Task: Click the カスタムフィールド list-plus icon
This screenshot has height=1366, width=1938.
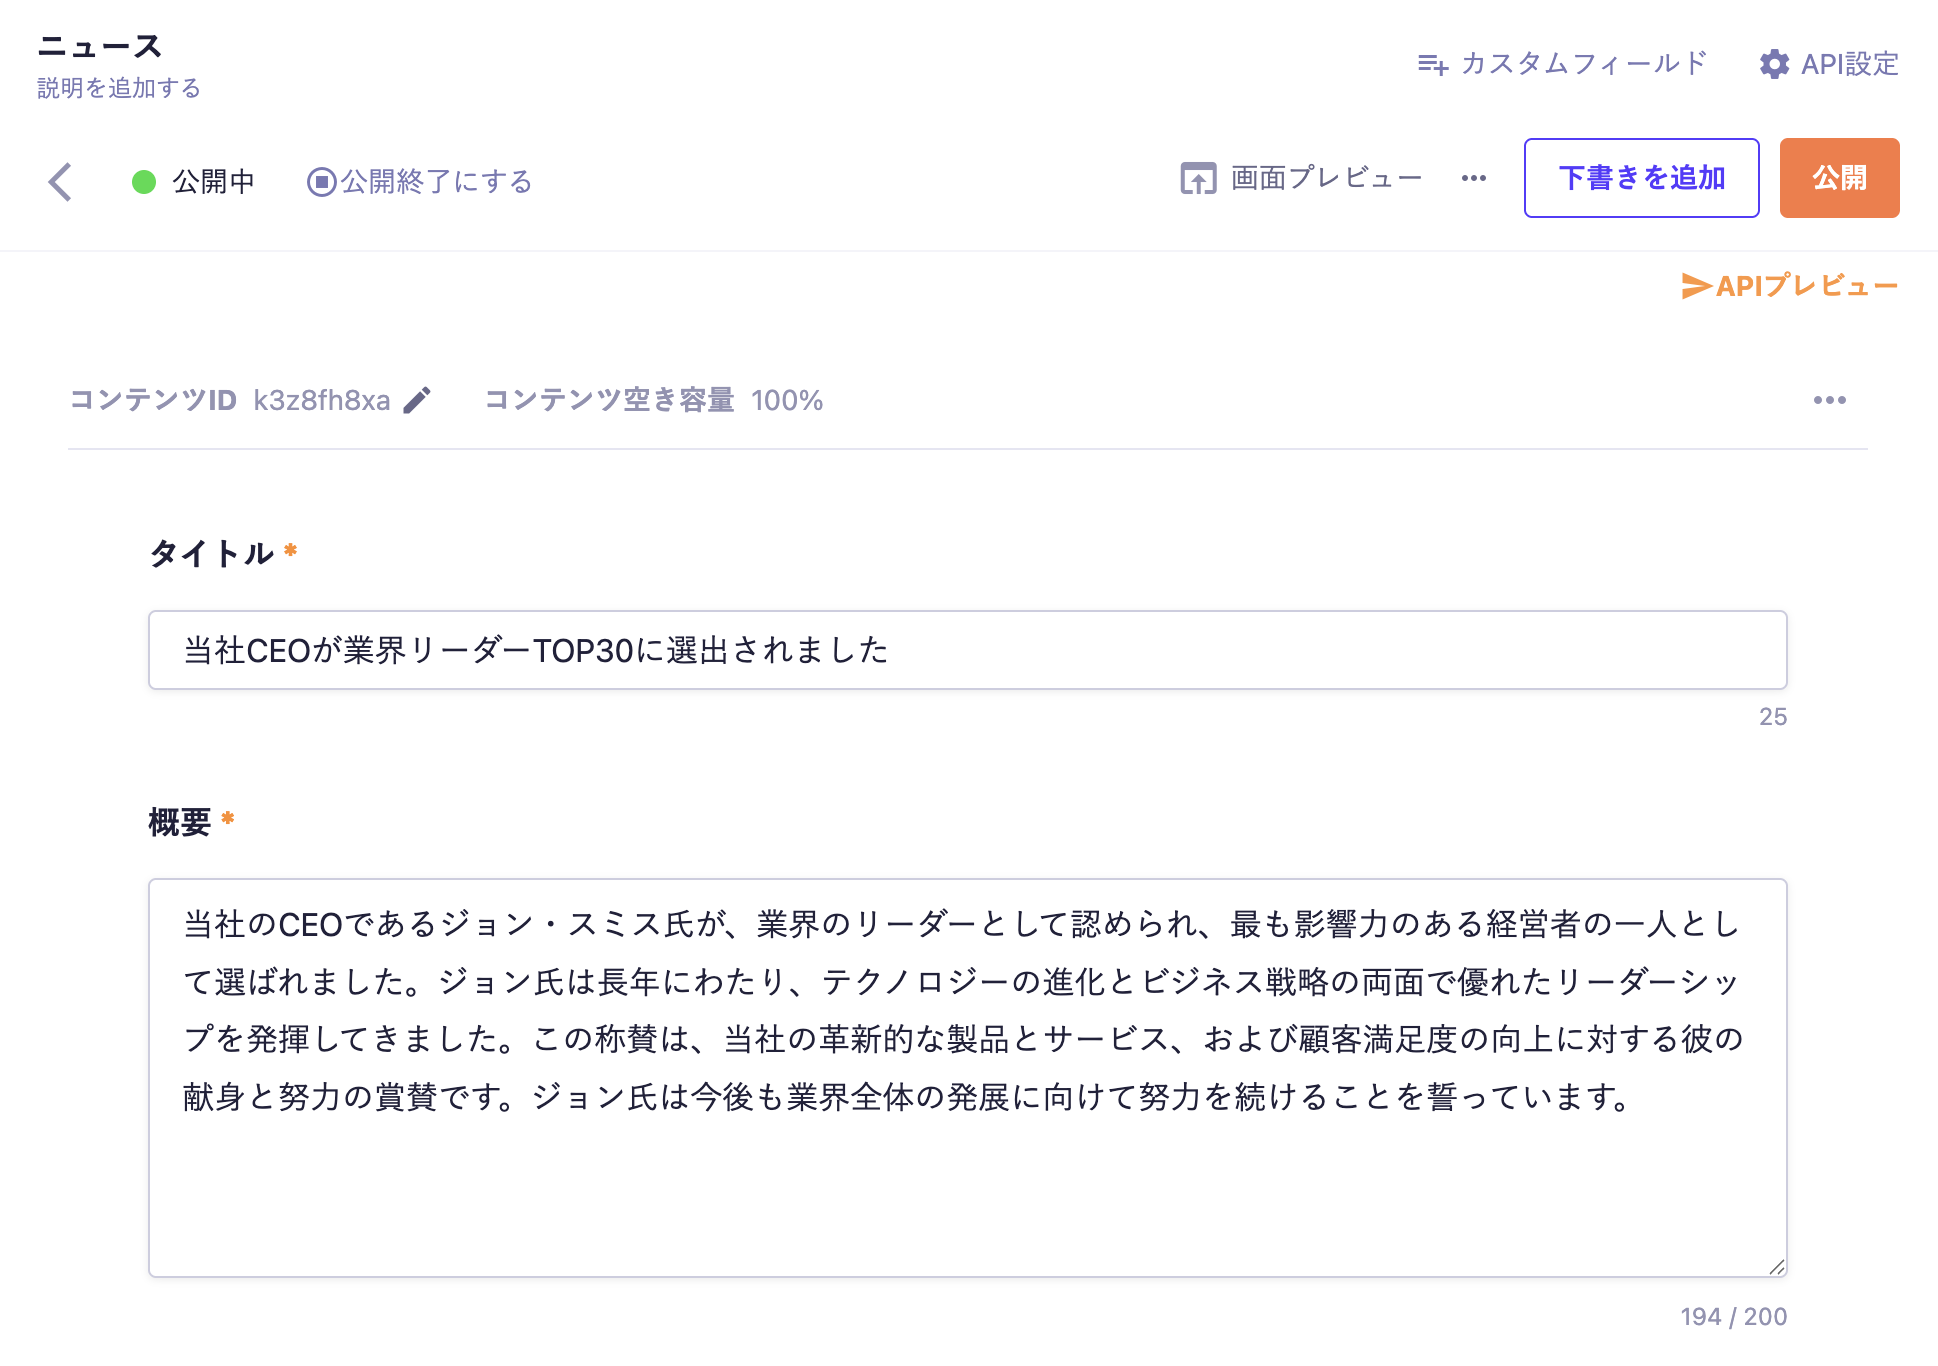Action: pos(1432,65)
